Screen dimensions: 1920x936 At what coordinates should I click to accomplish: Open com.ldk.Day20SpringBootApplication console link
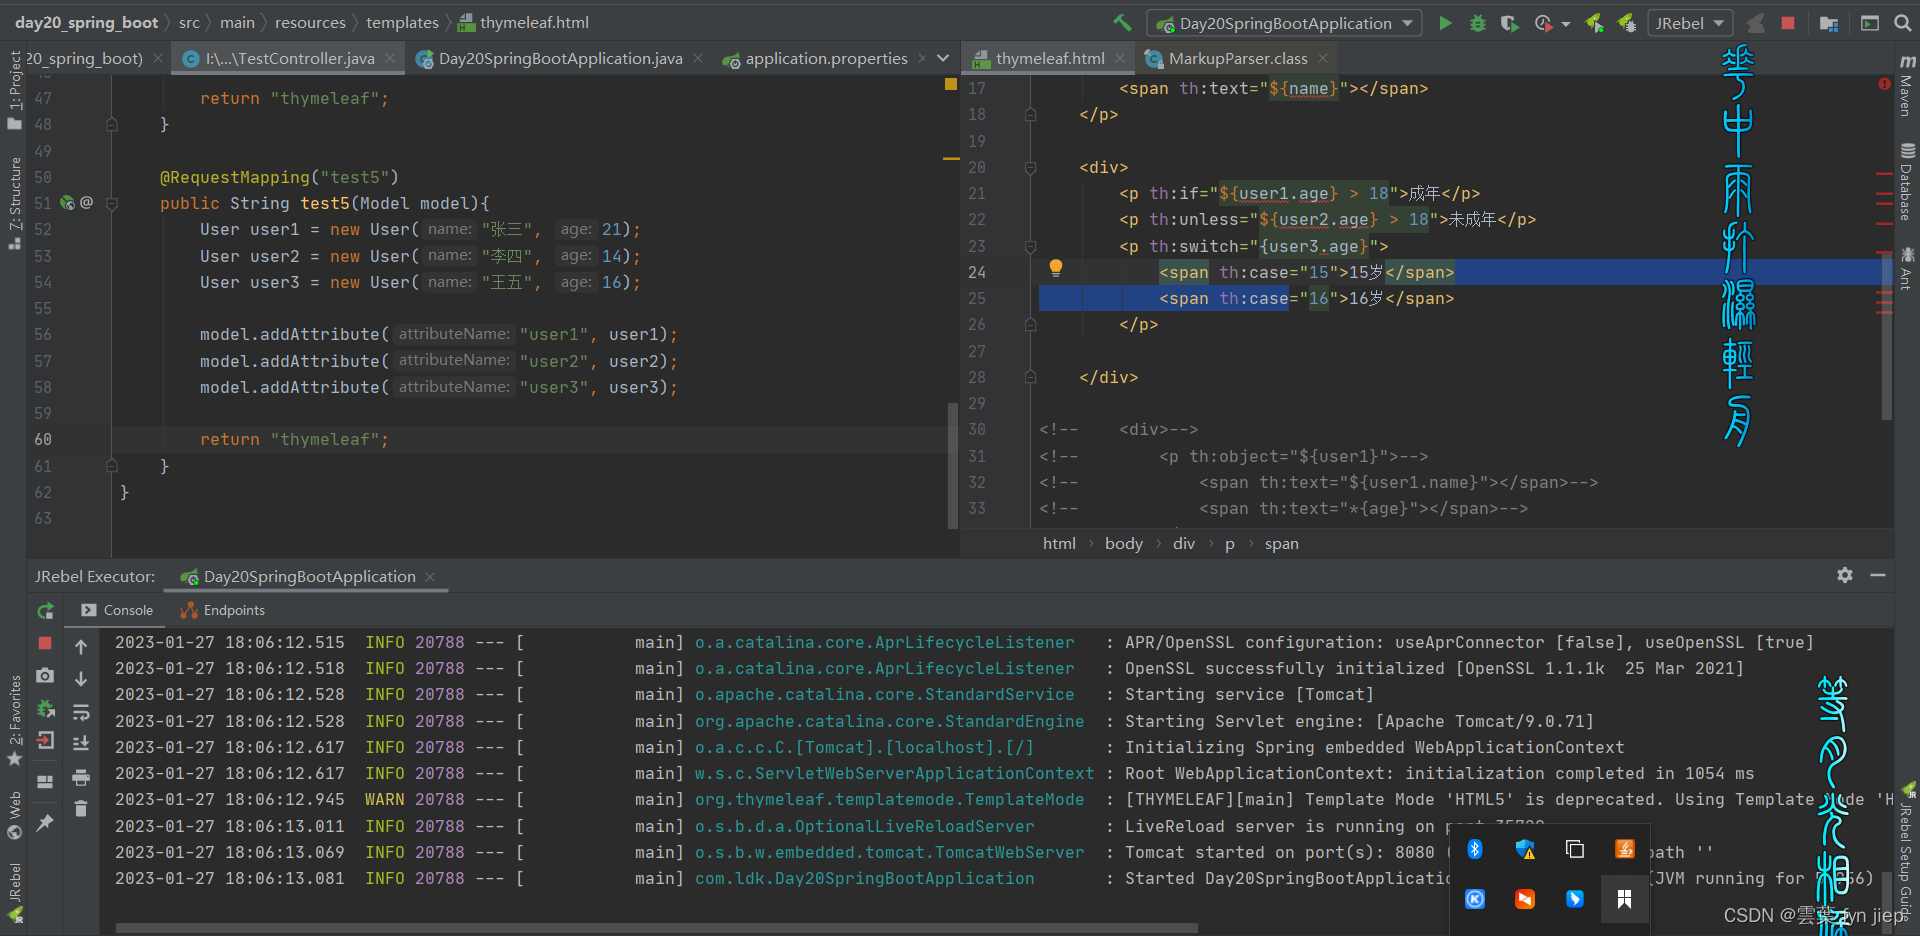coord(864,878)
